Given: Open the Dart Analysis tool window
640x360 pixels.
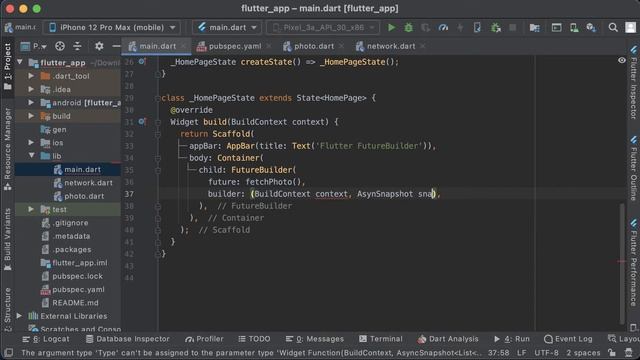Looking at the screenshot, I should 448,339.
